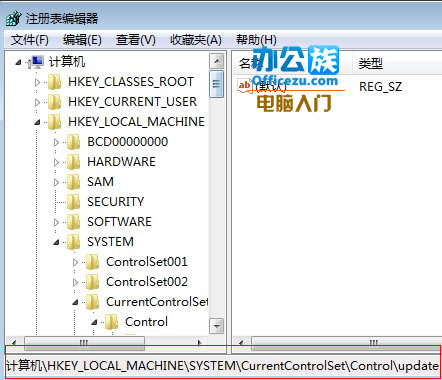
Task: Click values pane scroll left arrow
Action: click(241, 343)
